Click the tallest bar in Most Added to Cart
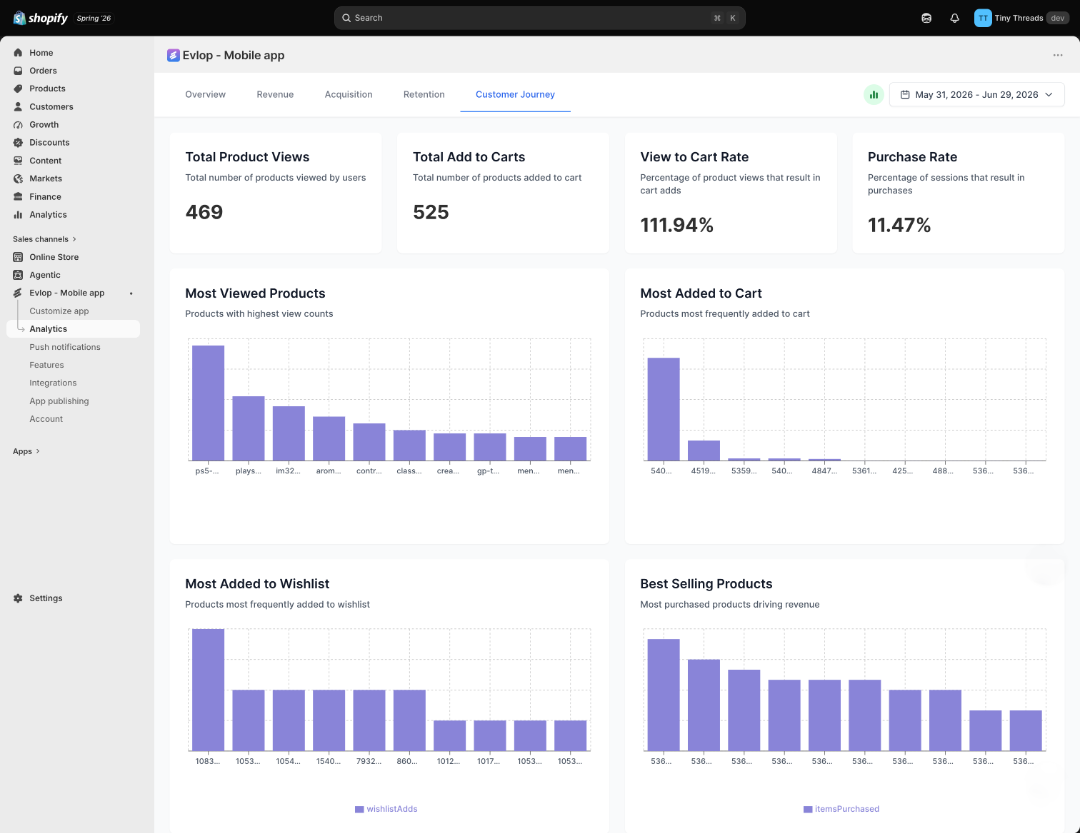 pyautogui.click(x=663, y=409)
